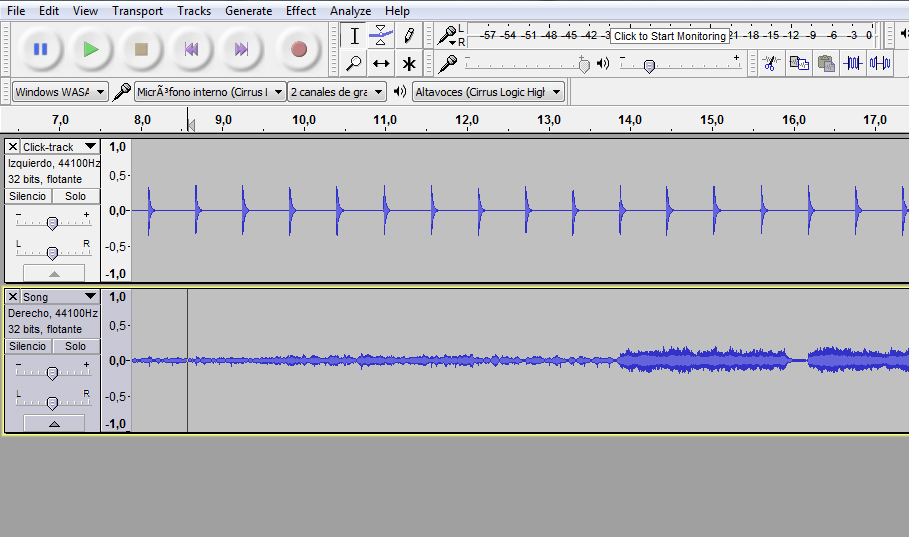Image resolution: width=909 pixels, height=537 pixels.
Task: Select the Selection (I-beam) tool
Action: point(354,36)
